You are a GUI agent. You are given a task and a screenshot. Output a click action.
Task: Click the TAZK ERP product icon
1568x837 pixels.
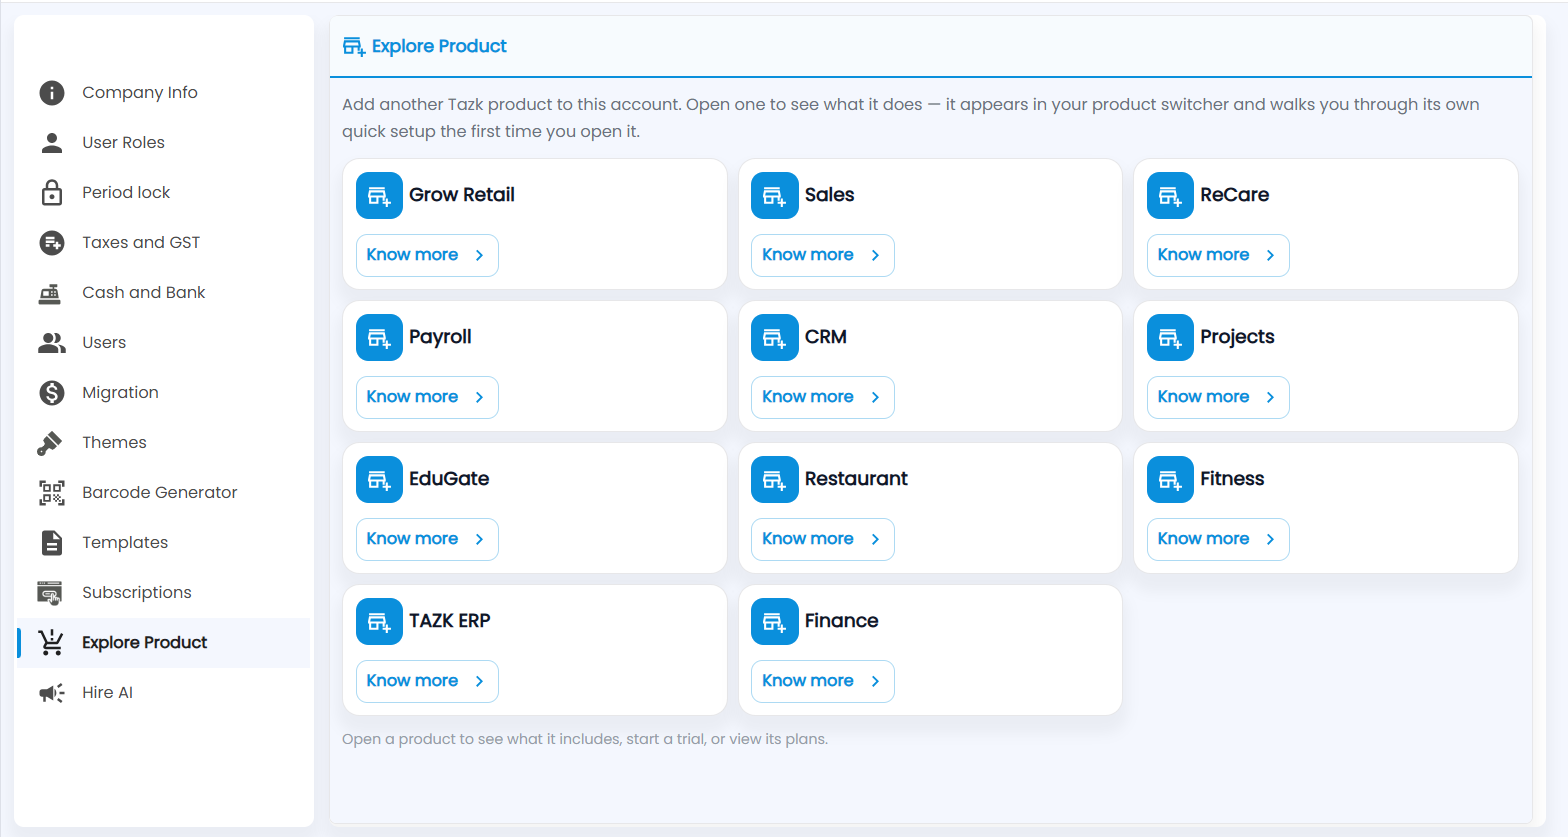pyautogui.click(x=379, y=621)
